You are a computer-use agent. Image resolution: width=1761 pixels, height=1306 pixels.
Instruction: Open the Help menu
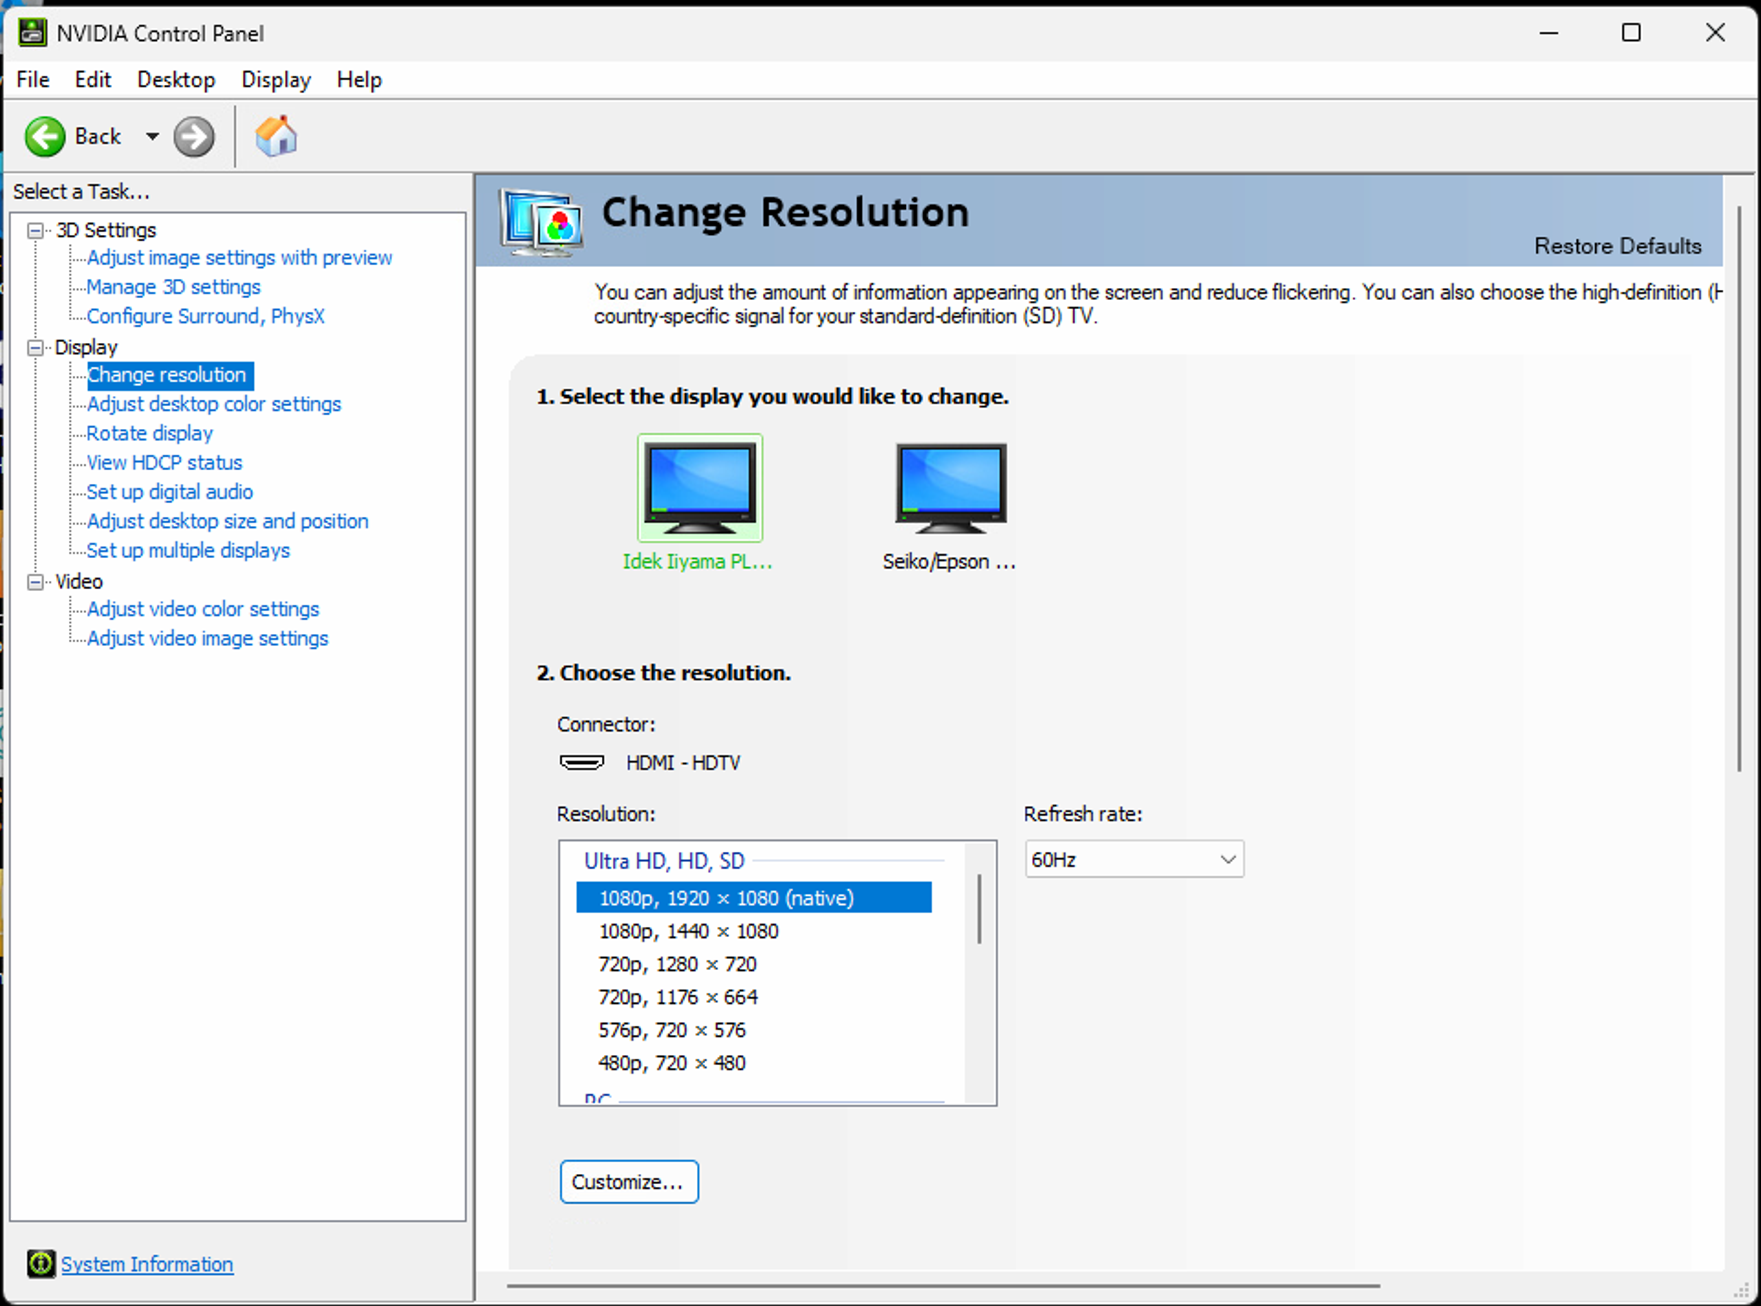pyautogui.click(x=359, y=80)
